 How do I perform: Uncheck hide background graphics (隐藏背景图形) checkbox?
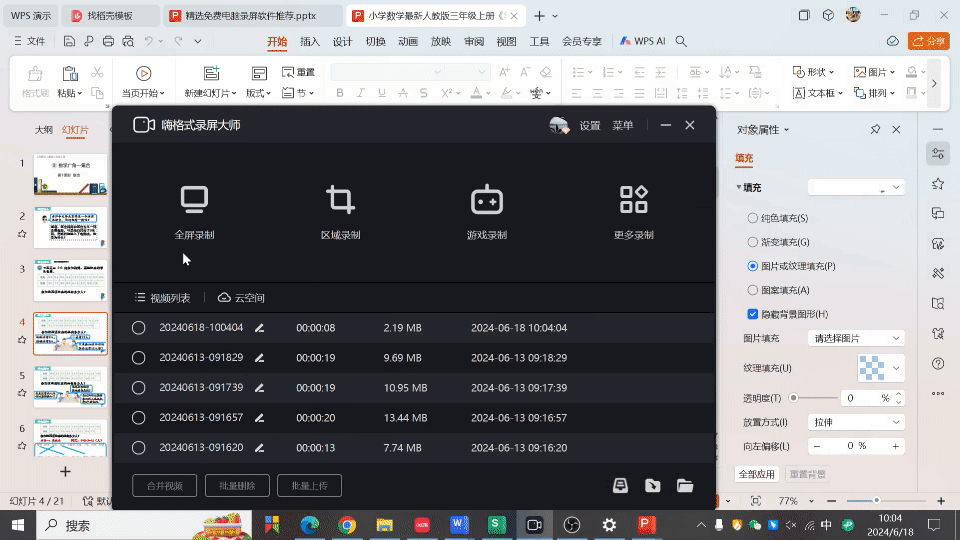[753, 314]
